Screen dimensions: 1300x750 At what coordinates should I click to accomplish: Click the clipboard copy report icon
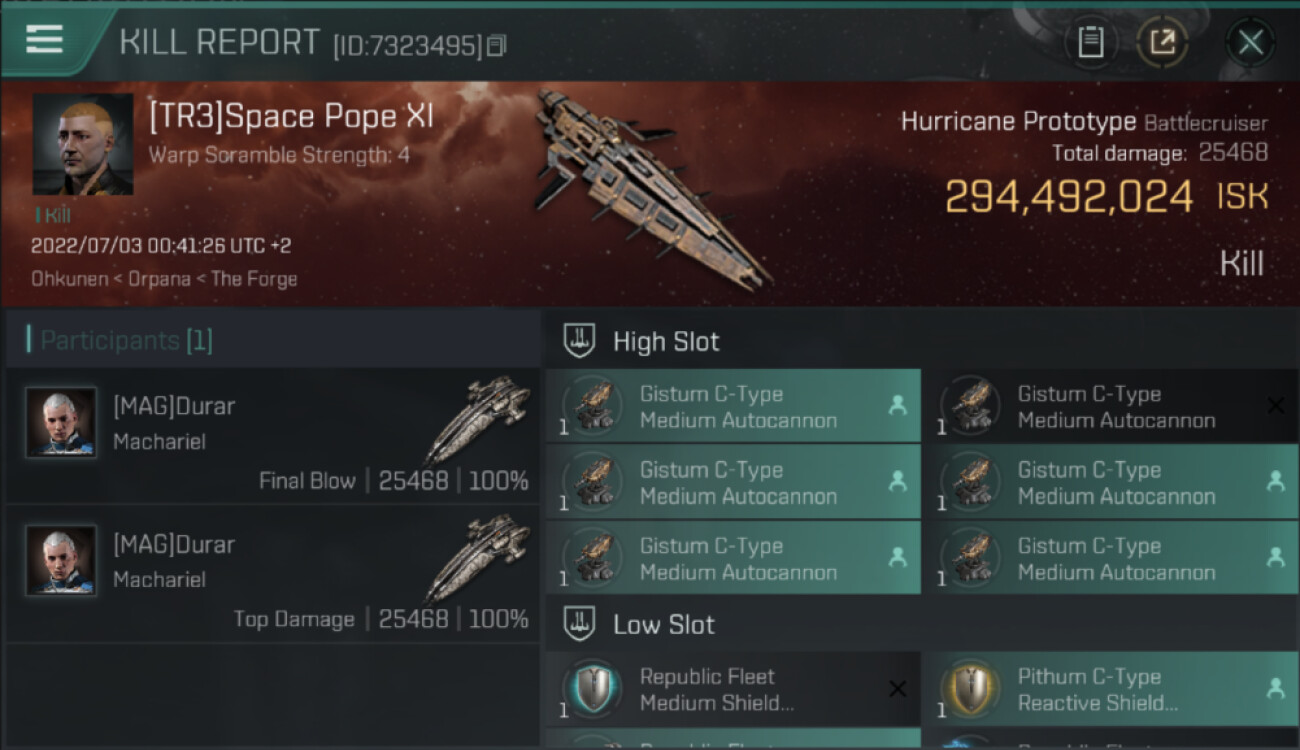click(1090, 42)
